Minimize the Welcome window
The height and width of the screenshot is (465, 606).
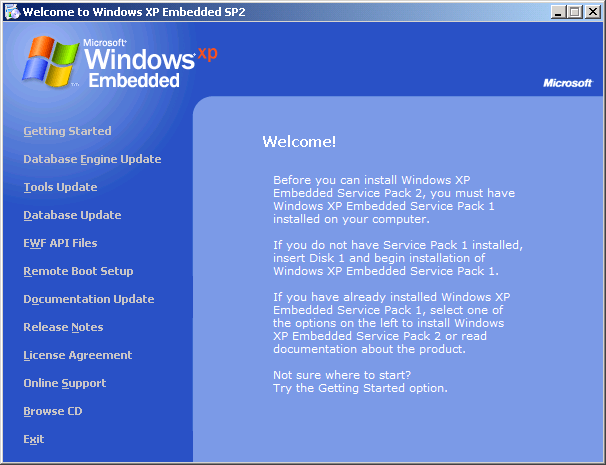click(x=558, y=12)
